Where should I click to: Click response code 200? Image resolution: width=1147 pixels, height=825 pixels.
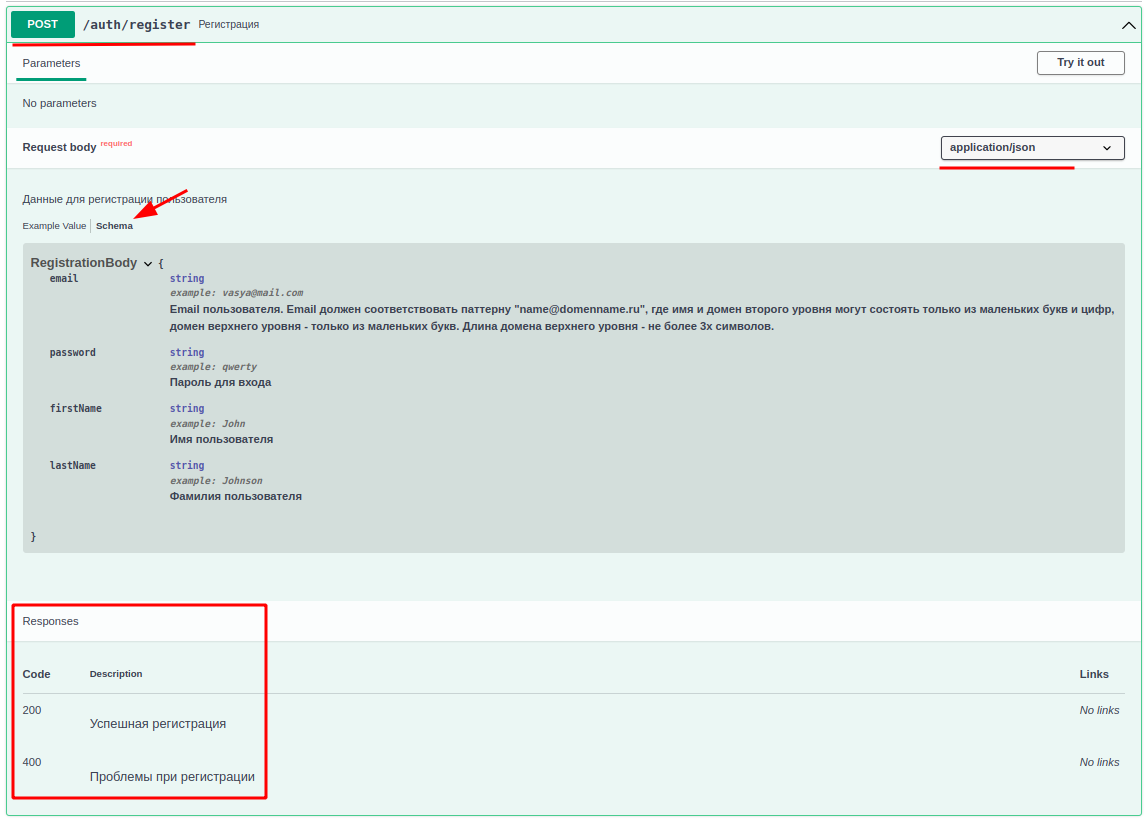(32, 711)
